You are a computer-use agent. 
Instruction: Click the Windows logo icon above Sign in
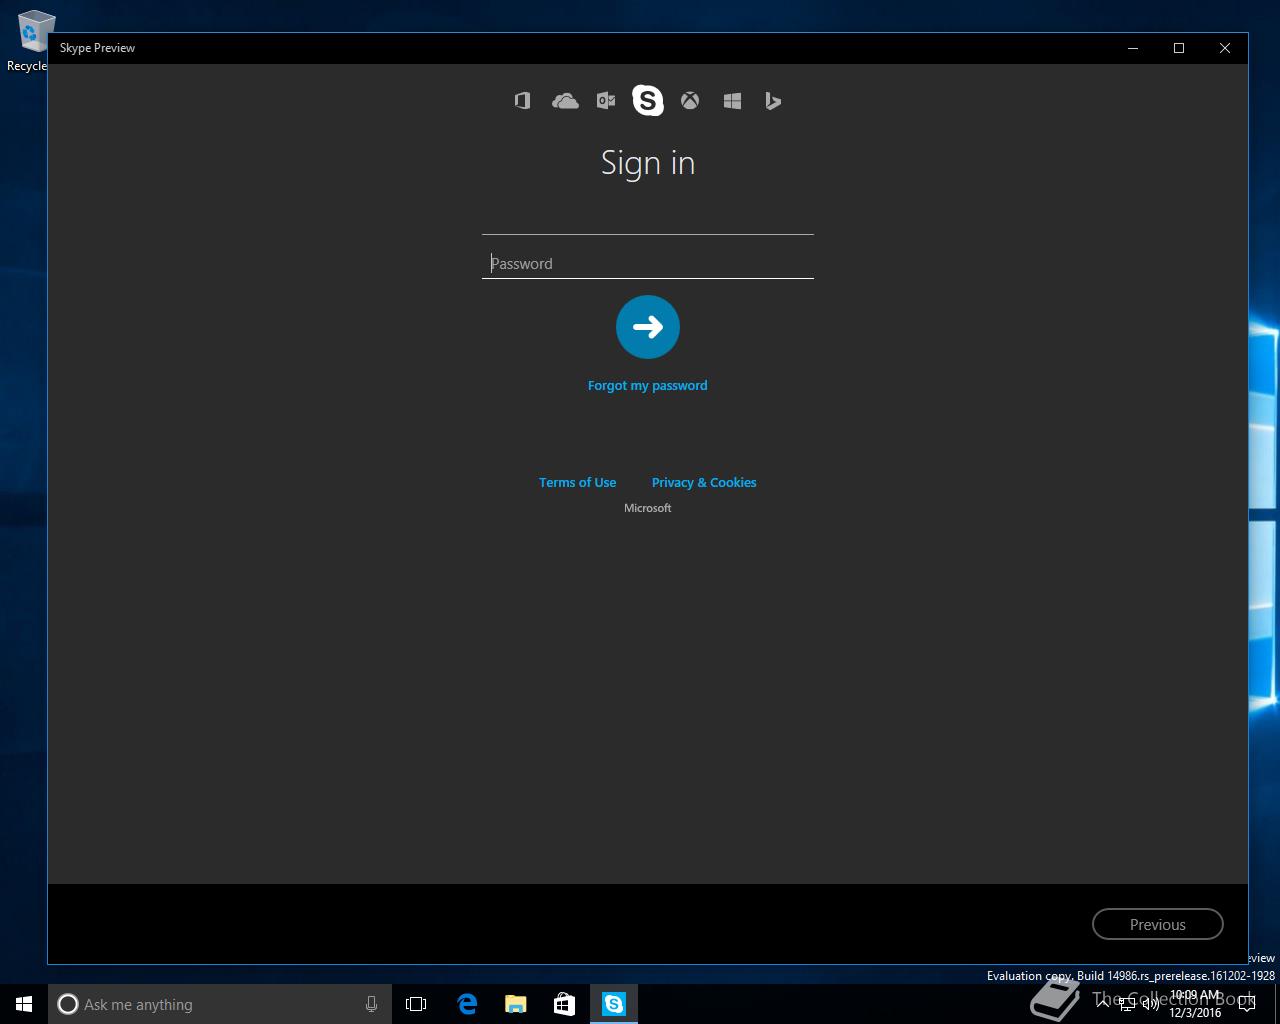pos(732,101)
